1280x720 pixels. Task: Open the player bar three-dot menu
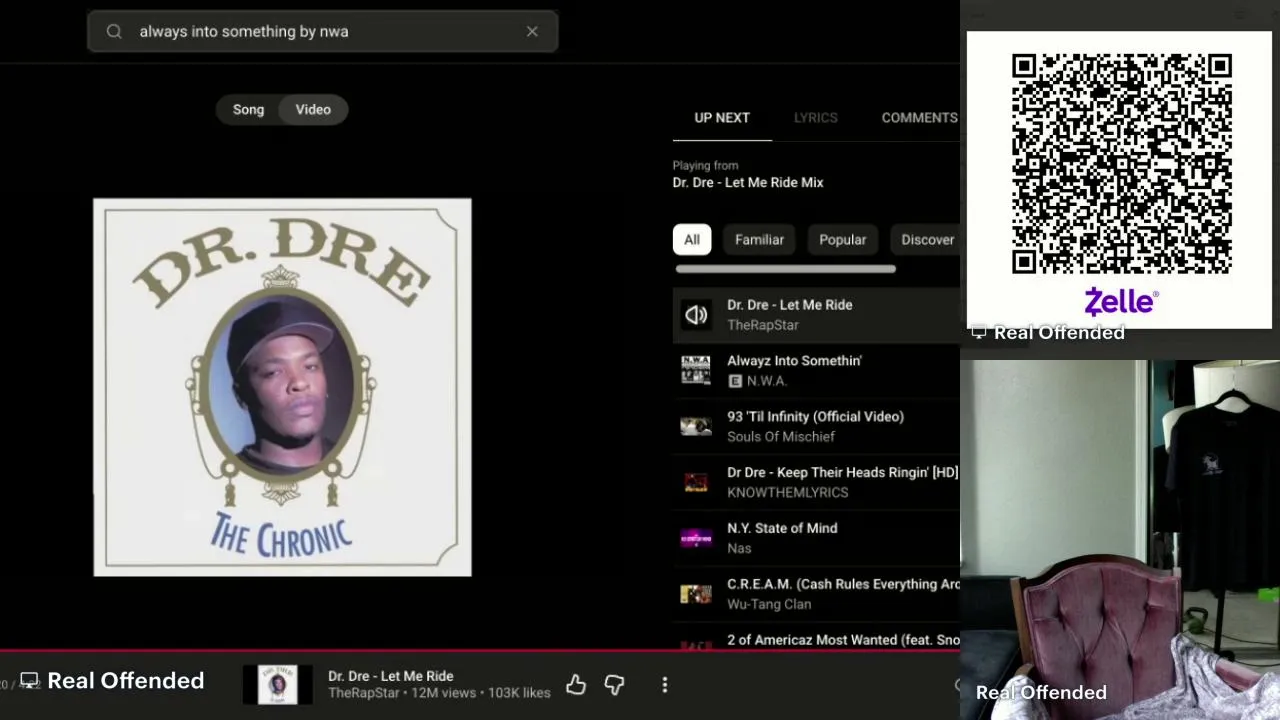(x=665, y=685)
